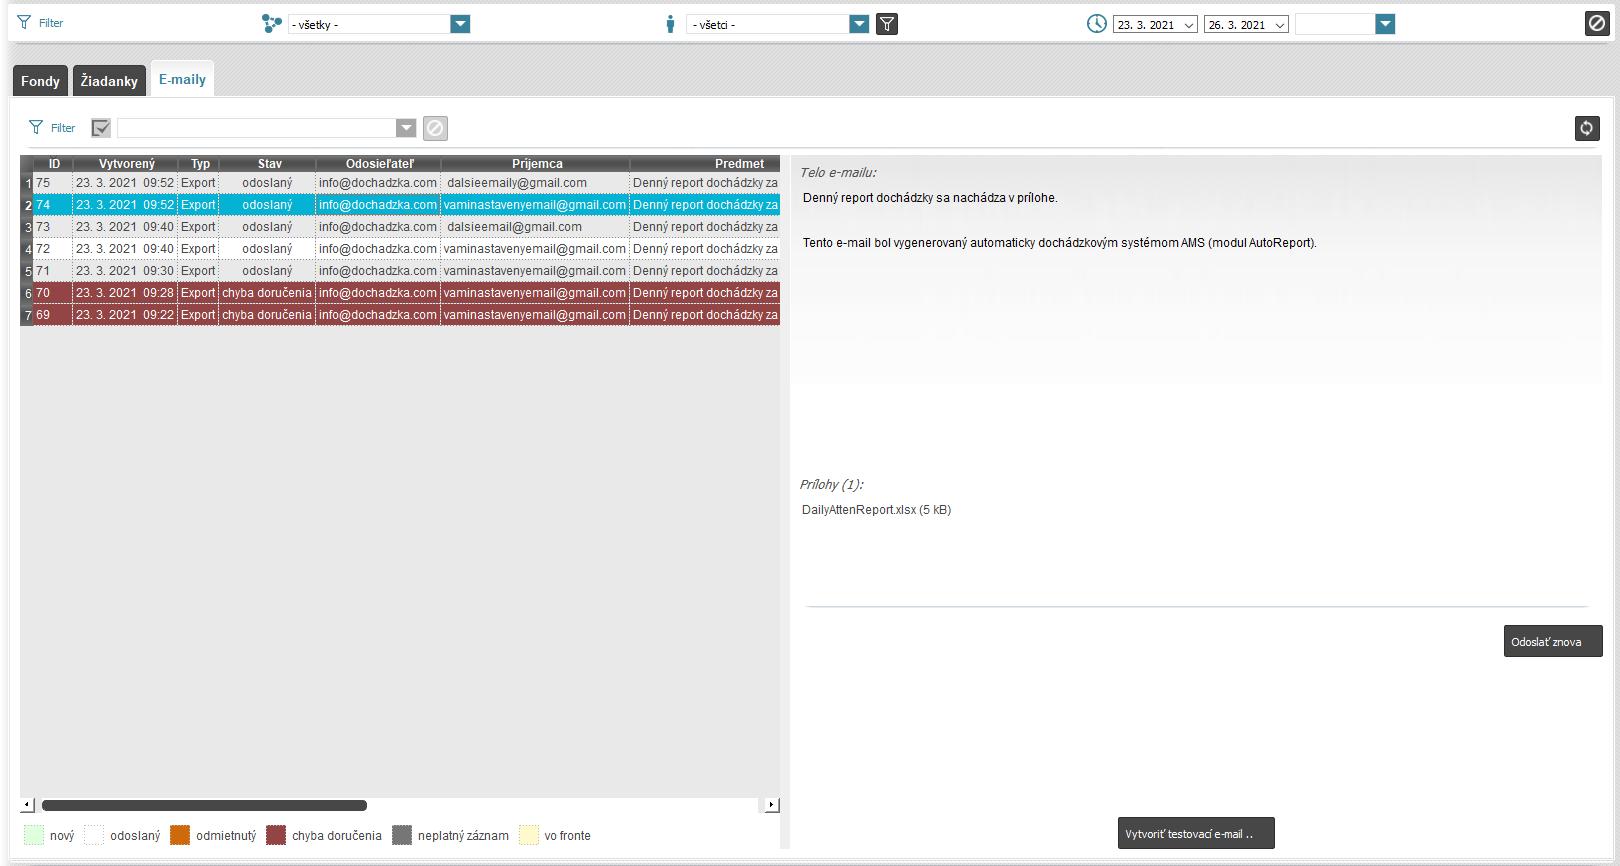Clear the e-mail list filter
Viewport: 1620px width, 866px height.
tap(435, 128)
